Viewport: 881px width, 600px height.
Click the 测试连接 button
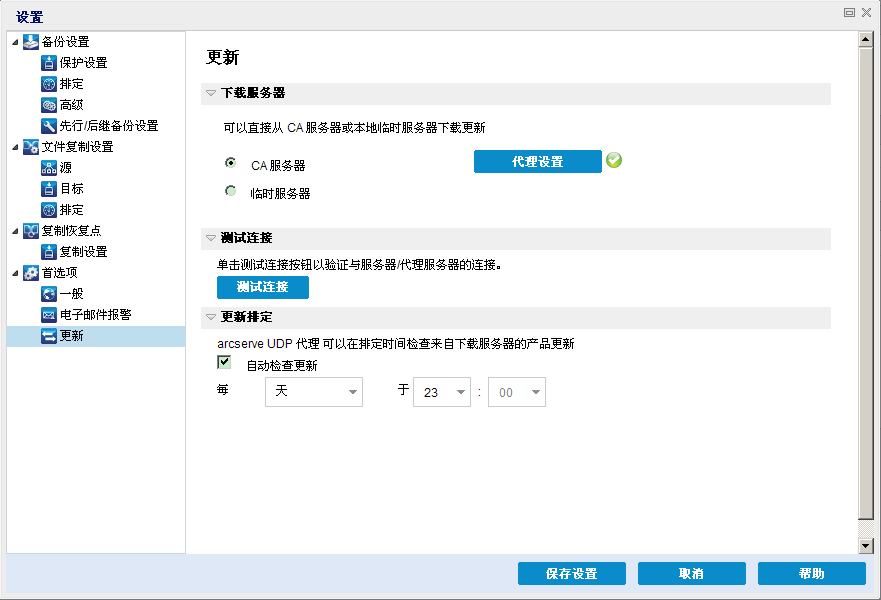click(262, 287)
